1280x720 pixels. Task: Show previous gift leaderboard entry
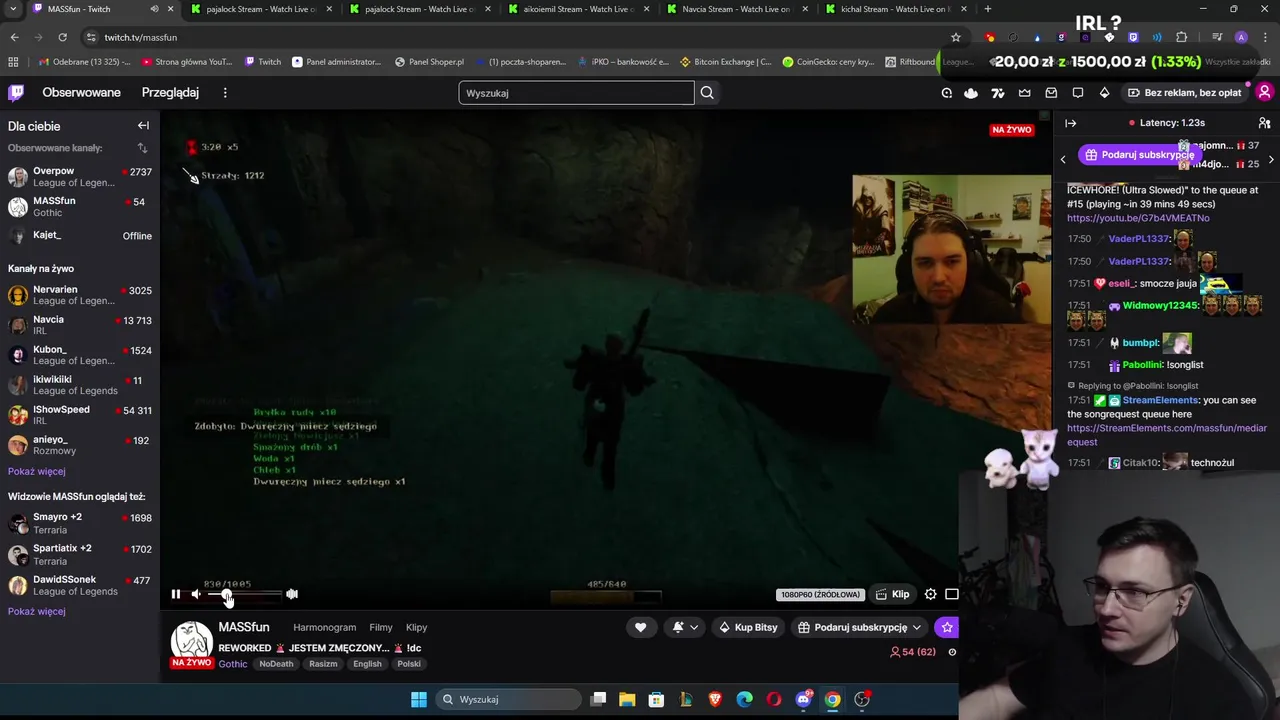1063,160
